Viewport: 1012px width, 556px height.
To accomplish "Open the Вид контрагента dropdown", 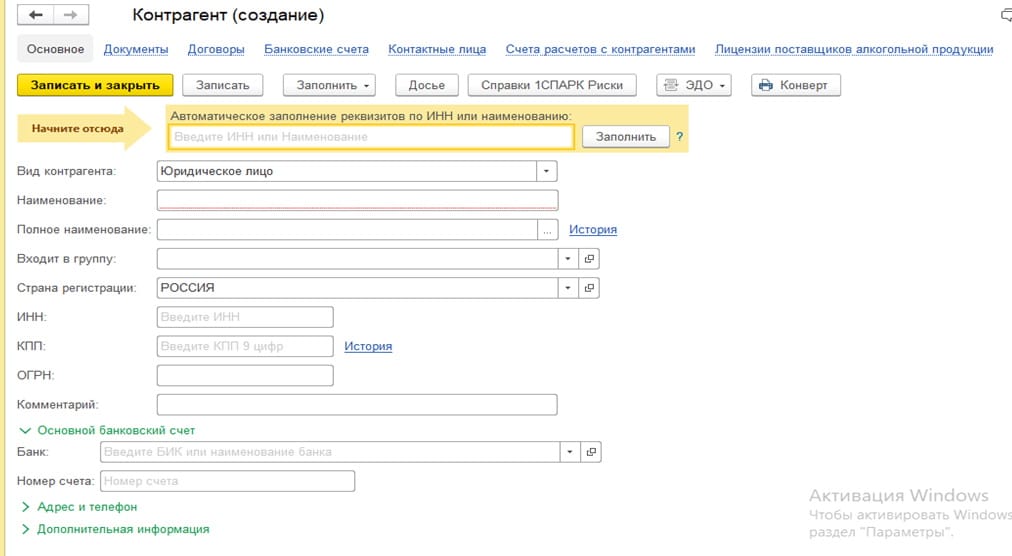I will [x=546, y=171].
